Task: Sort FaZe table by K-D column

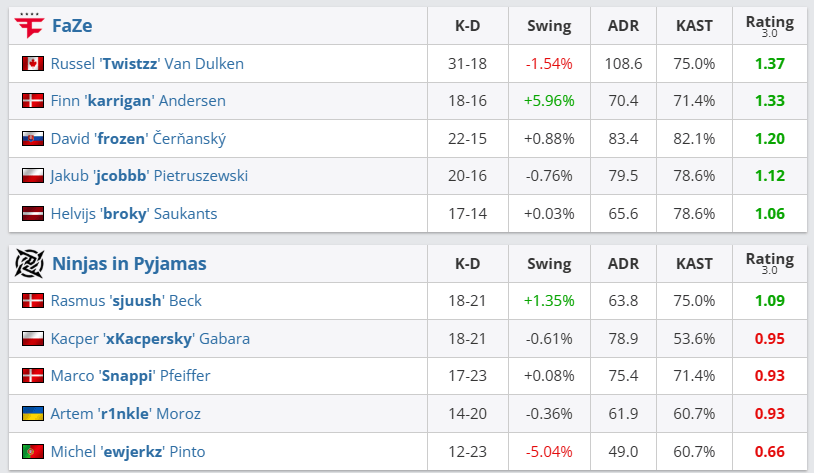Action: click(x=467, y=26)
